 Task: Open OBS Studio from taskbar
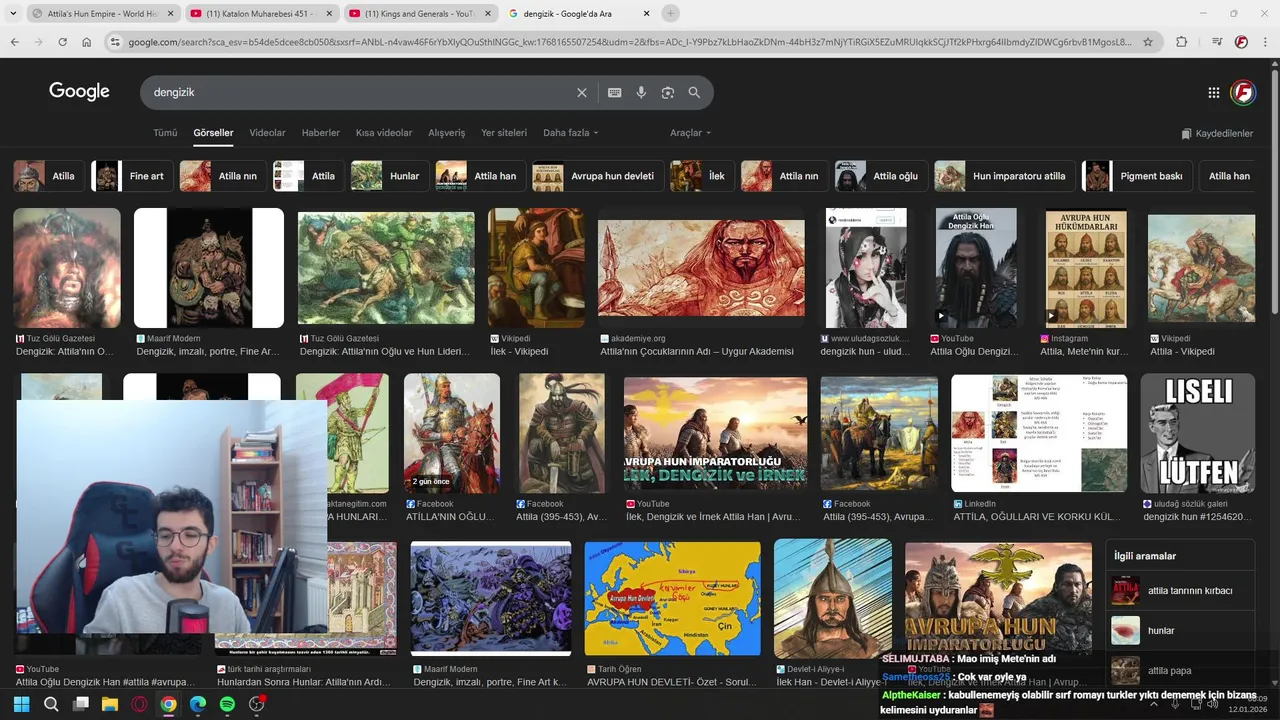click(x=257, y=704)
